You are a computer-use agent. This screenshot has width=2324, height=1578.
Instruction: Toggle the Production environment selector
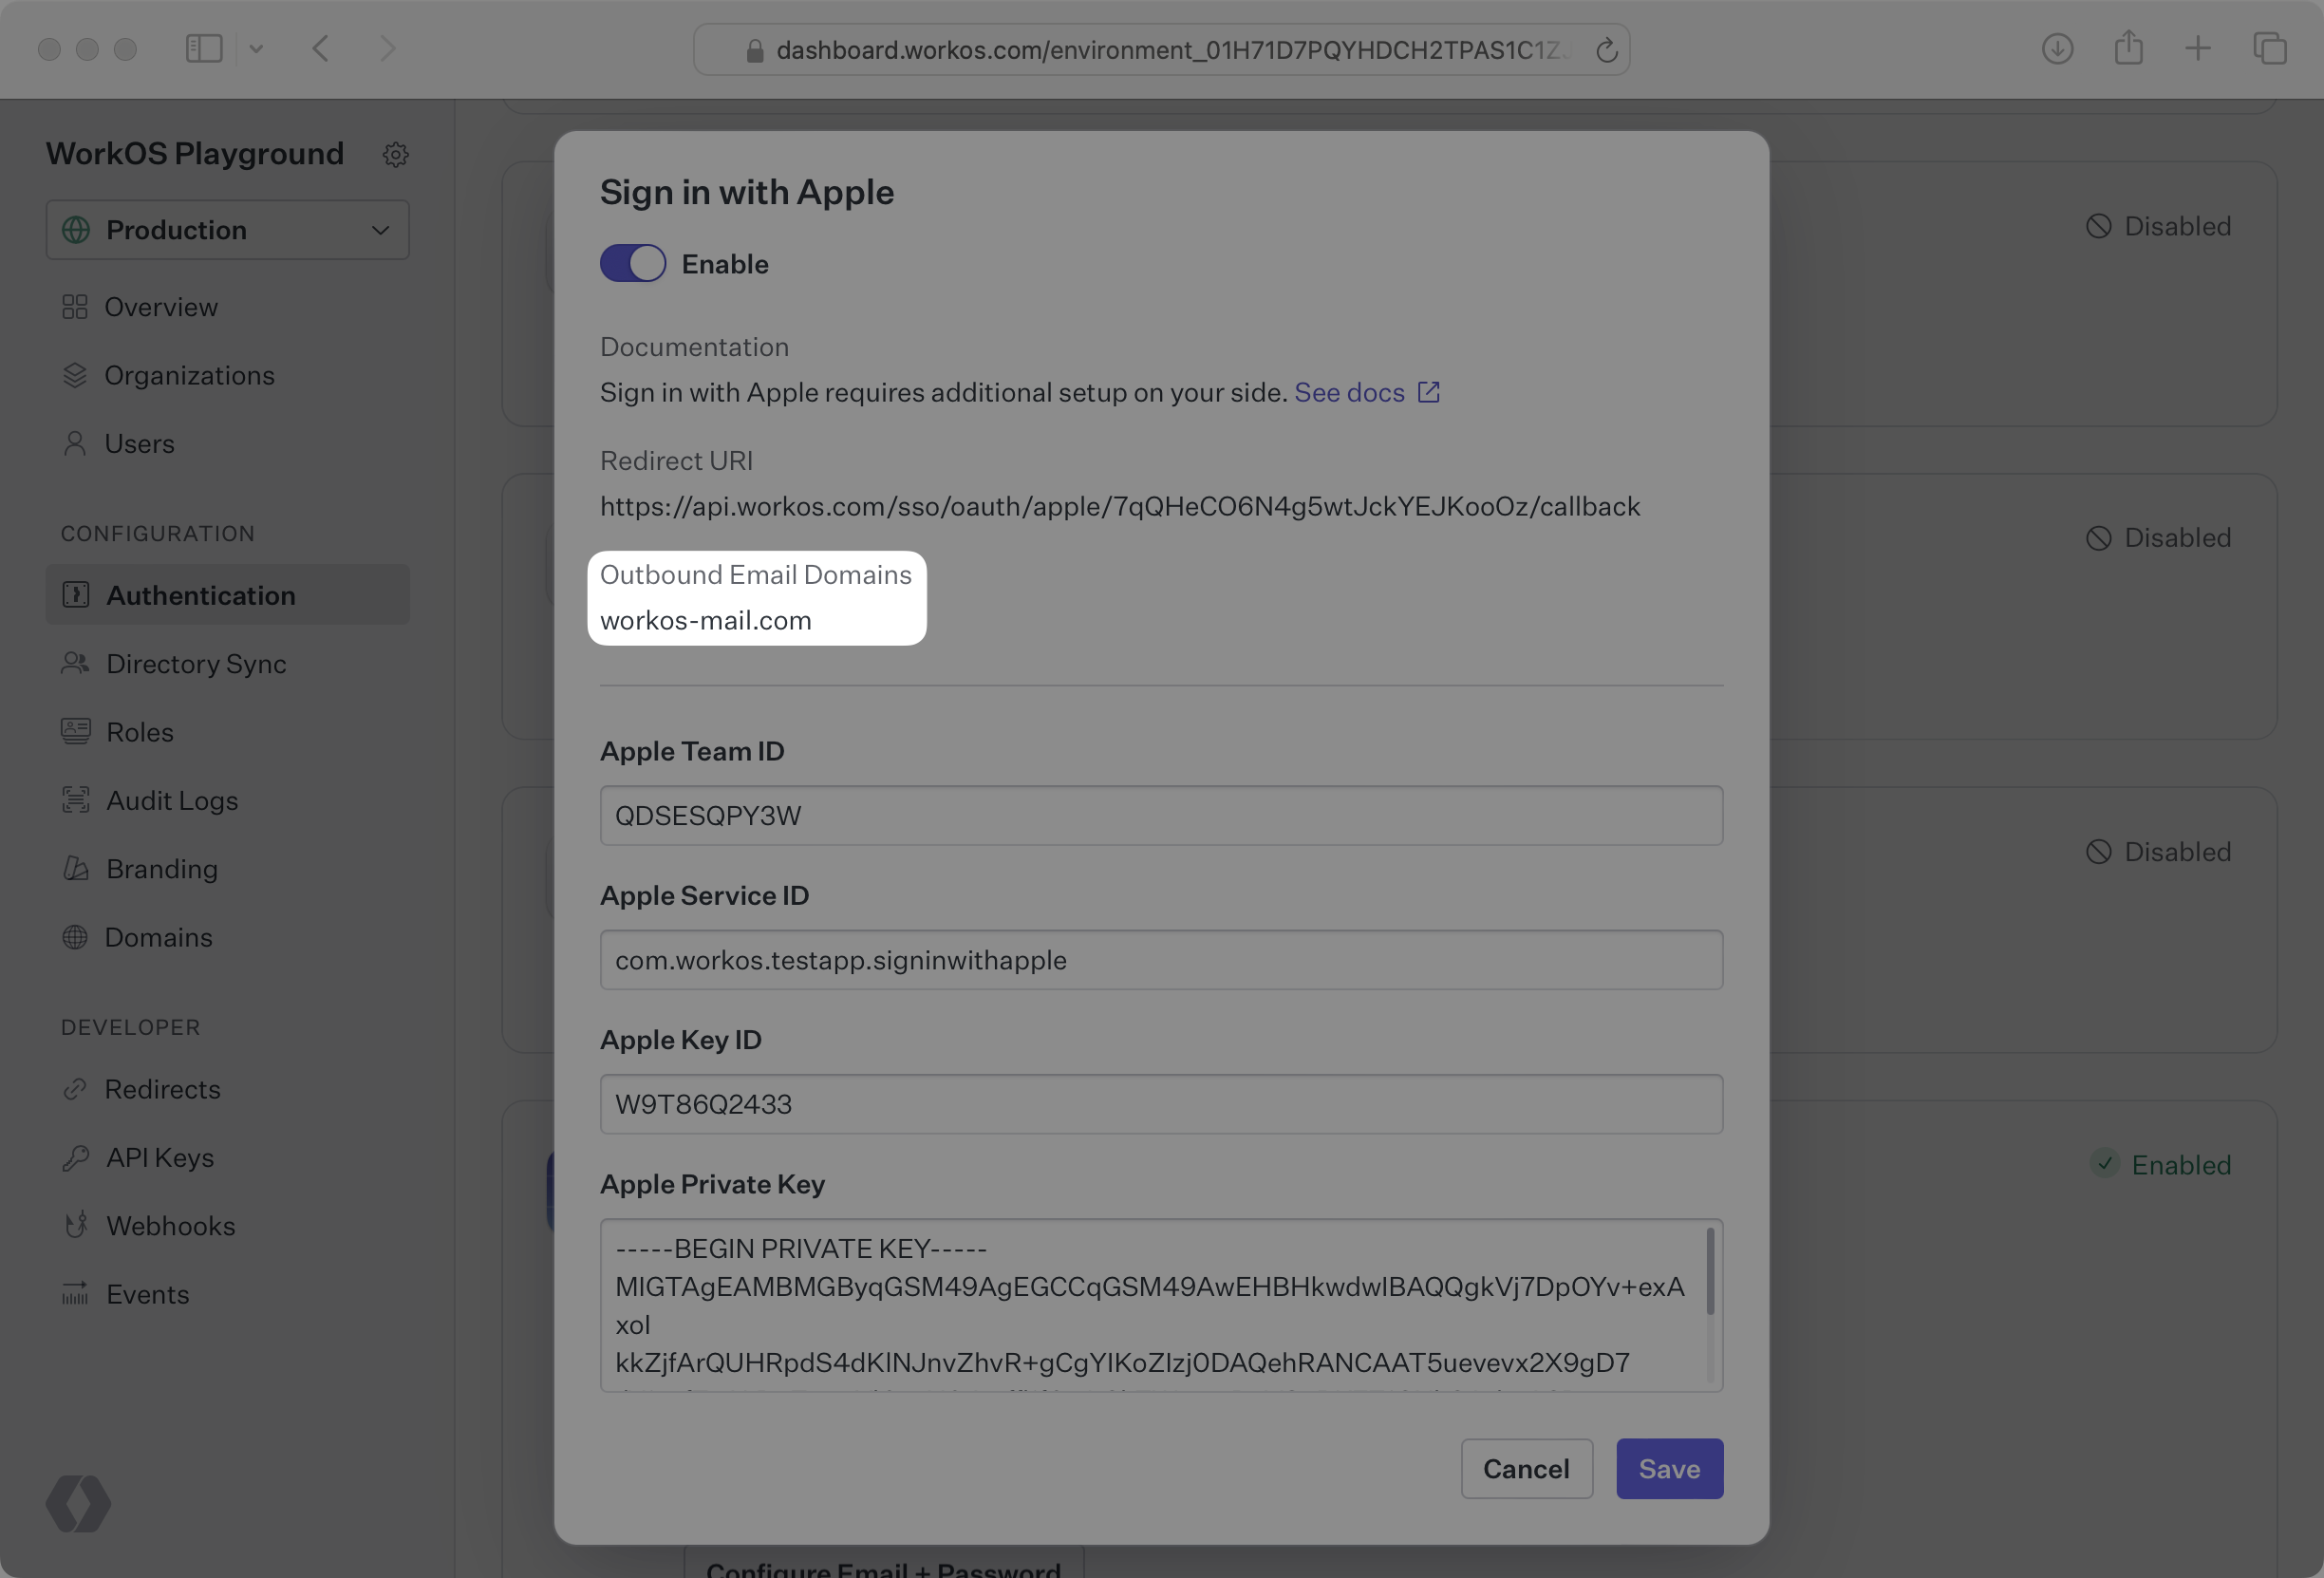227,227
